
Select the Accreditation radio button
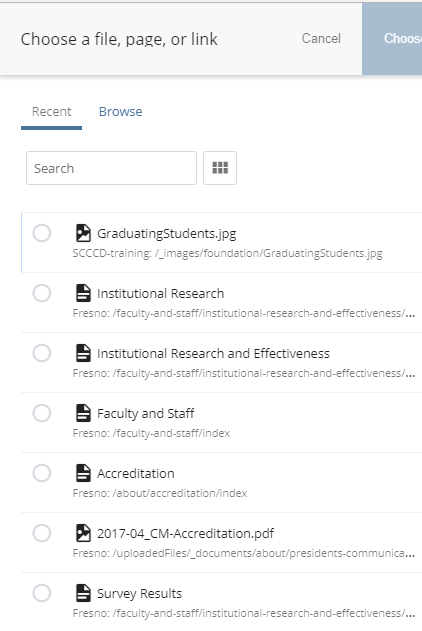(42, 473)
